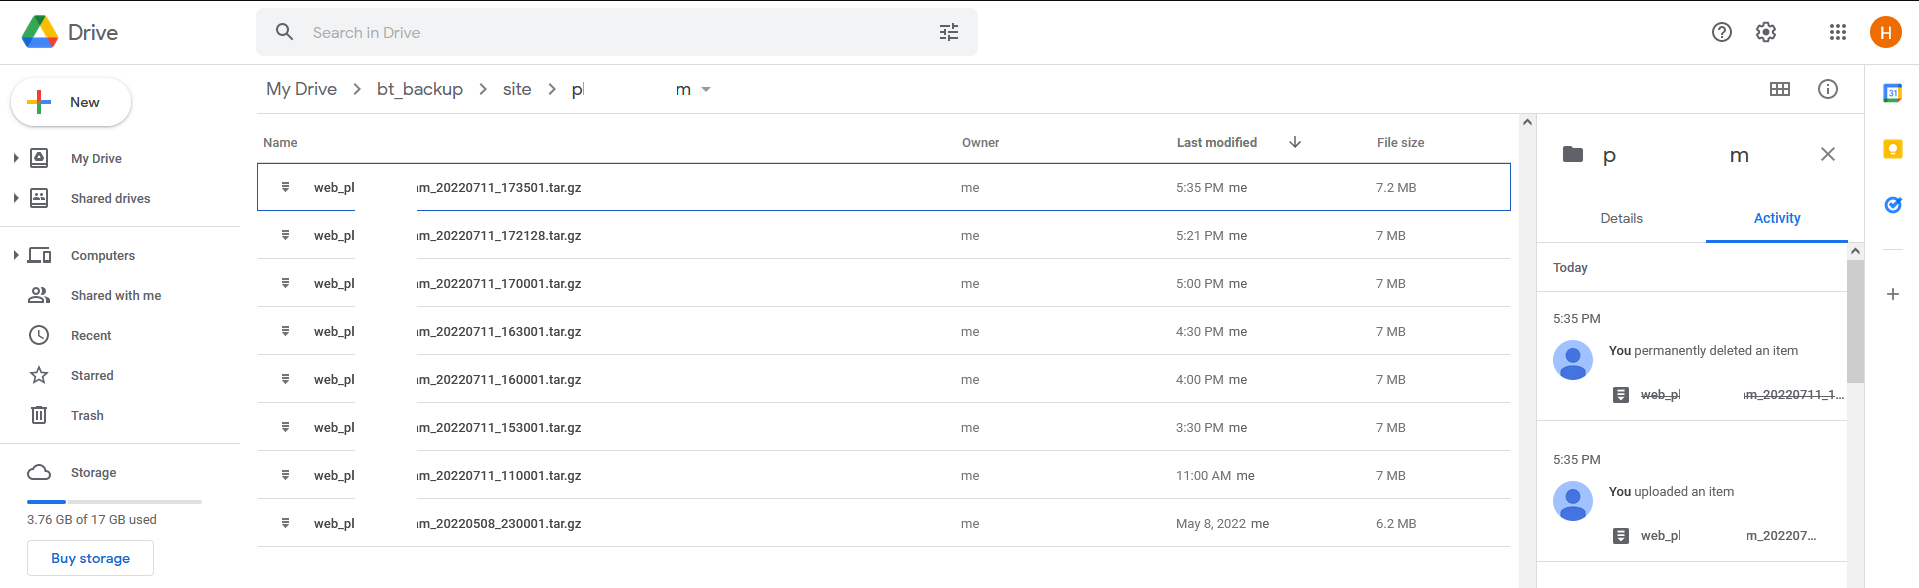
Task: Open Google Tasks side panel icon
Action: [1892, 205]
